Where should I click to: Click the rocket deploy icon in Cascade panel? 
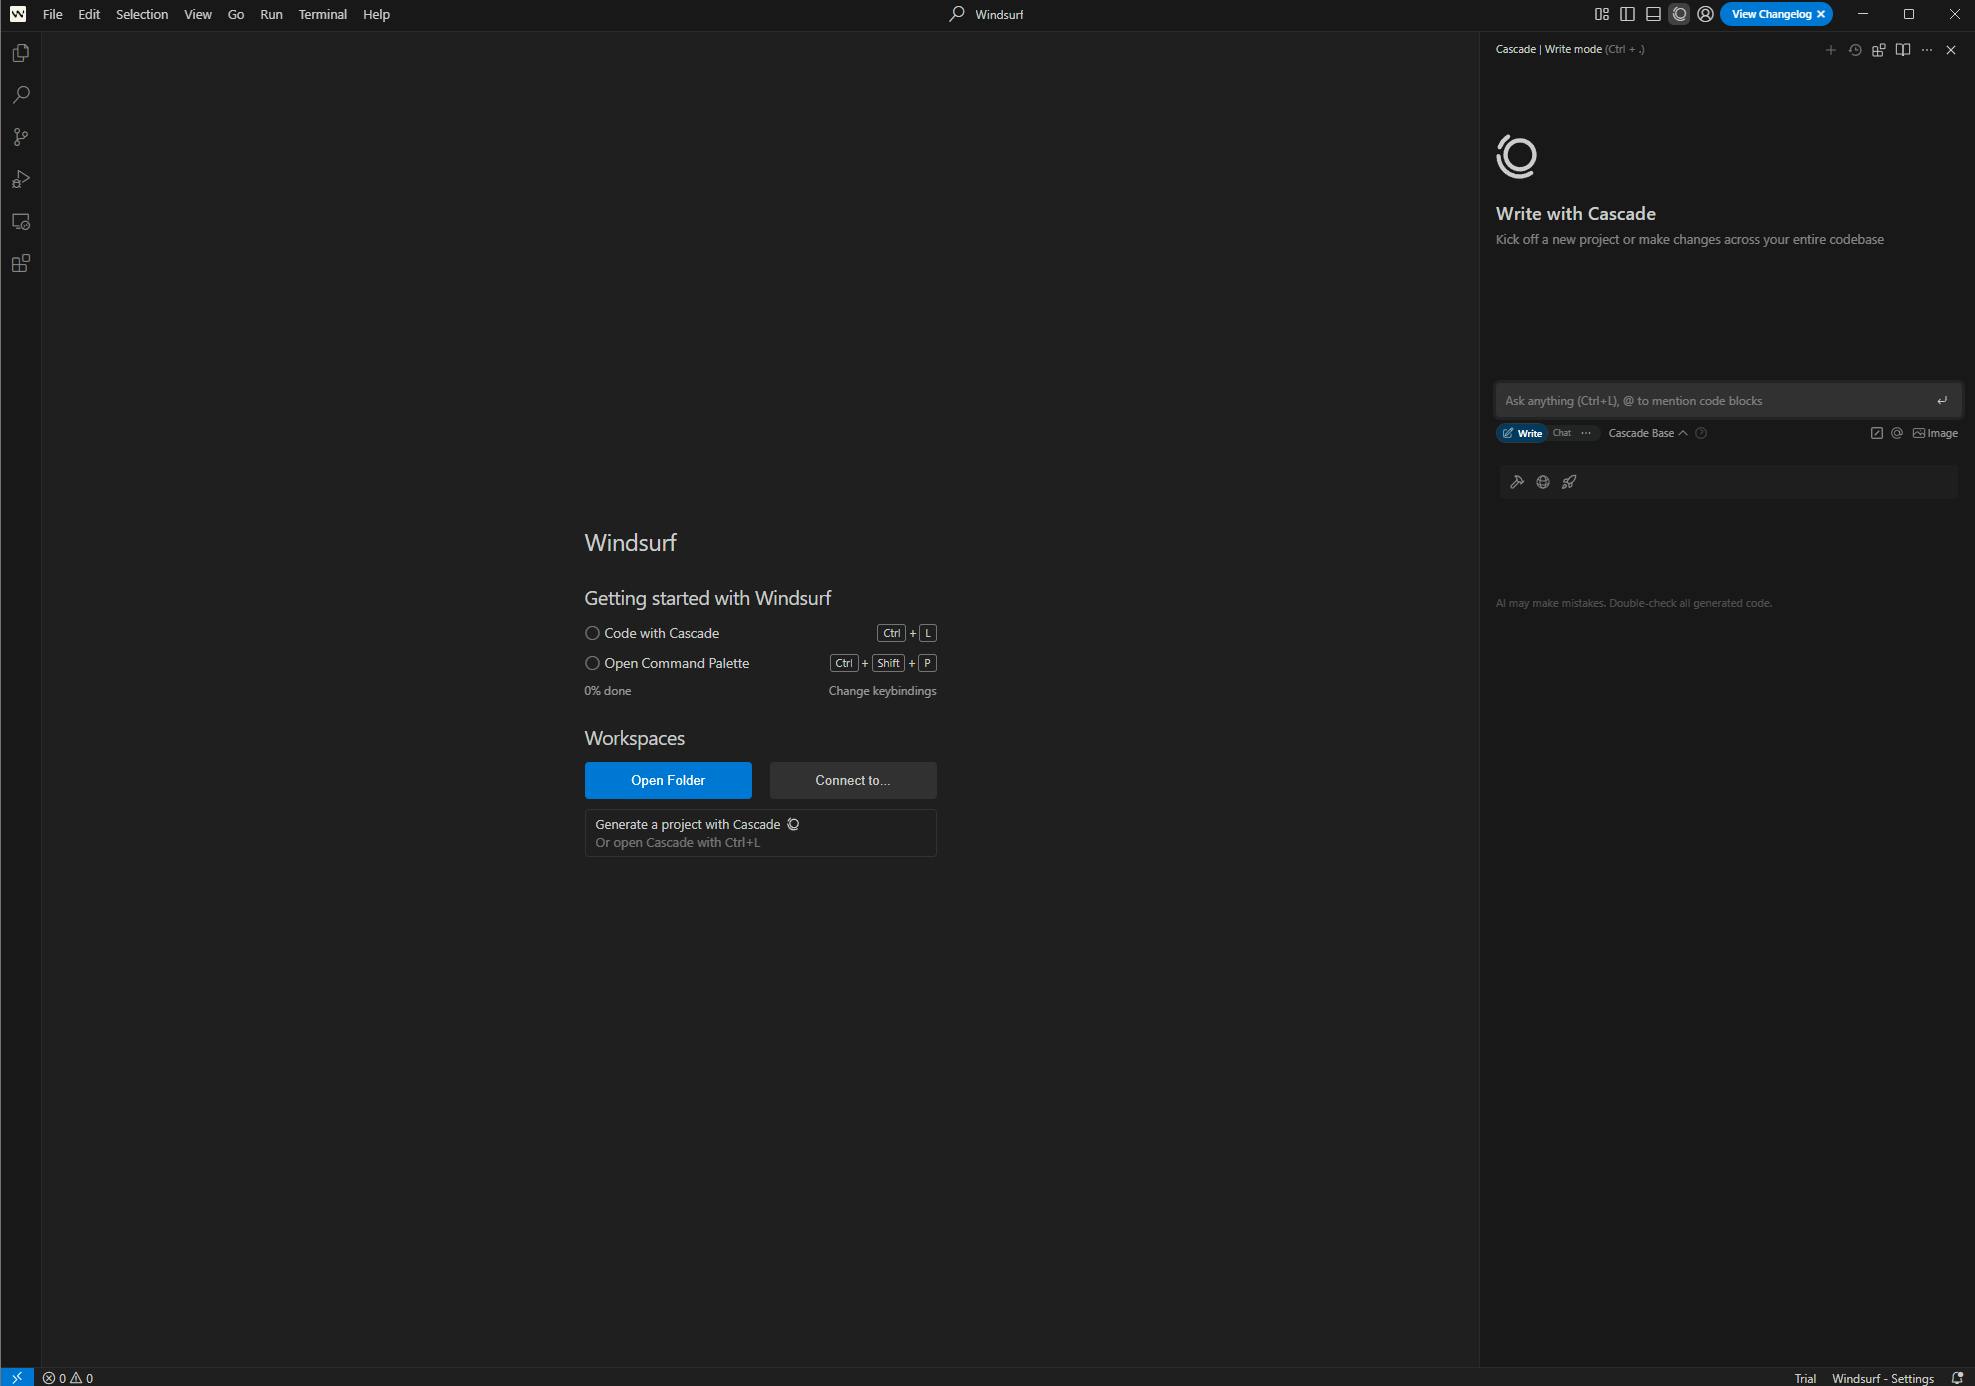1569,482
